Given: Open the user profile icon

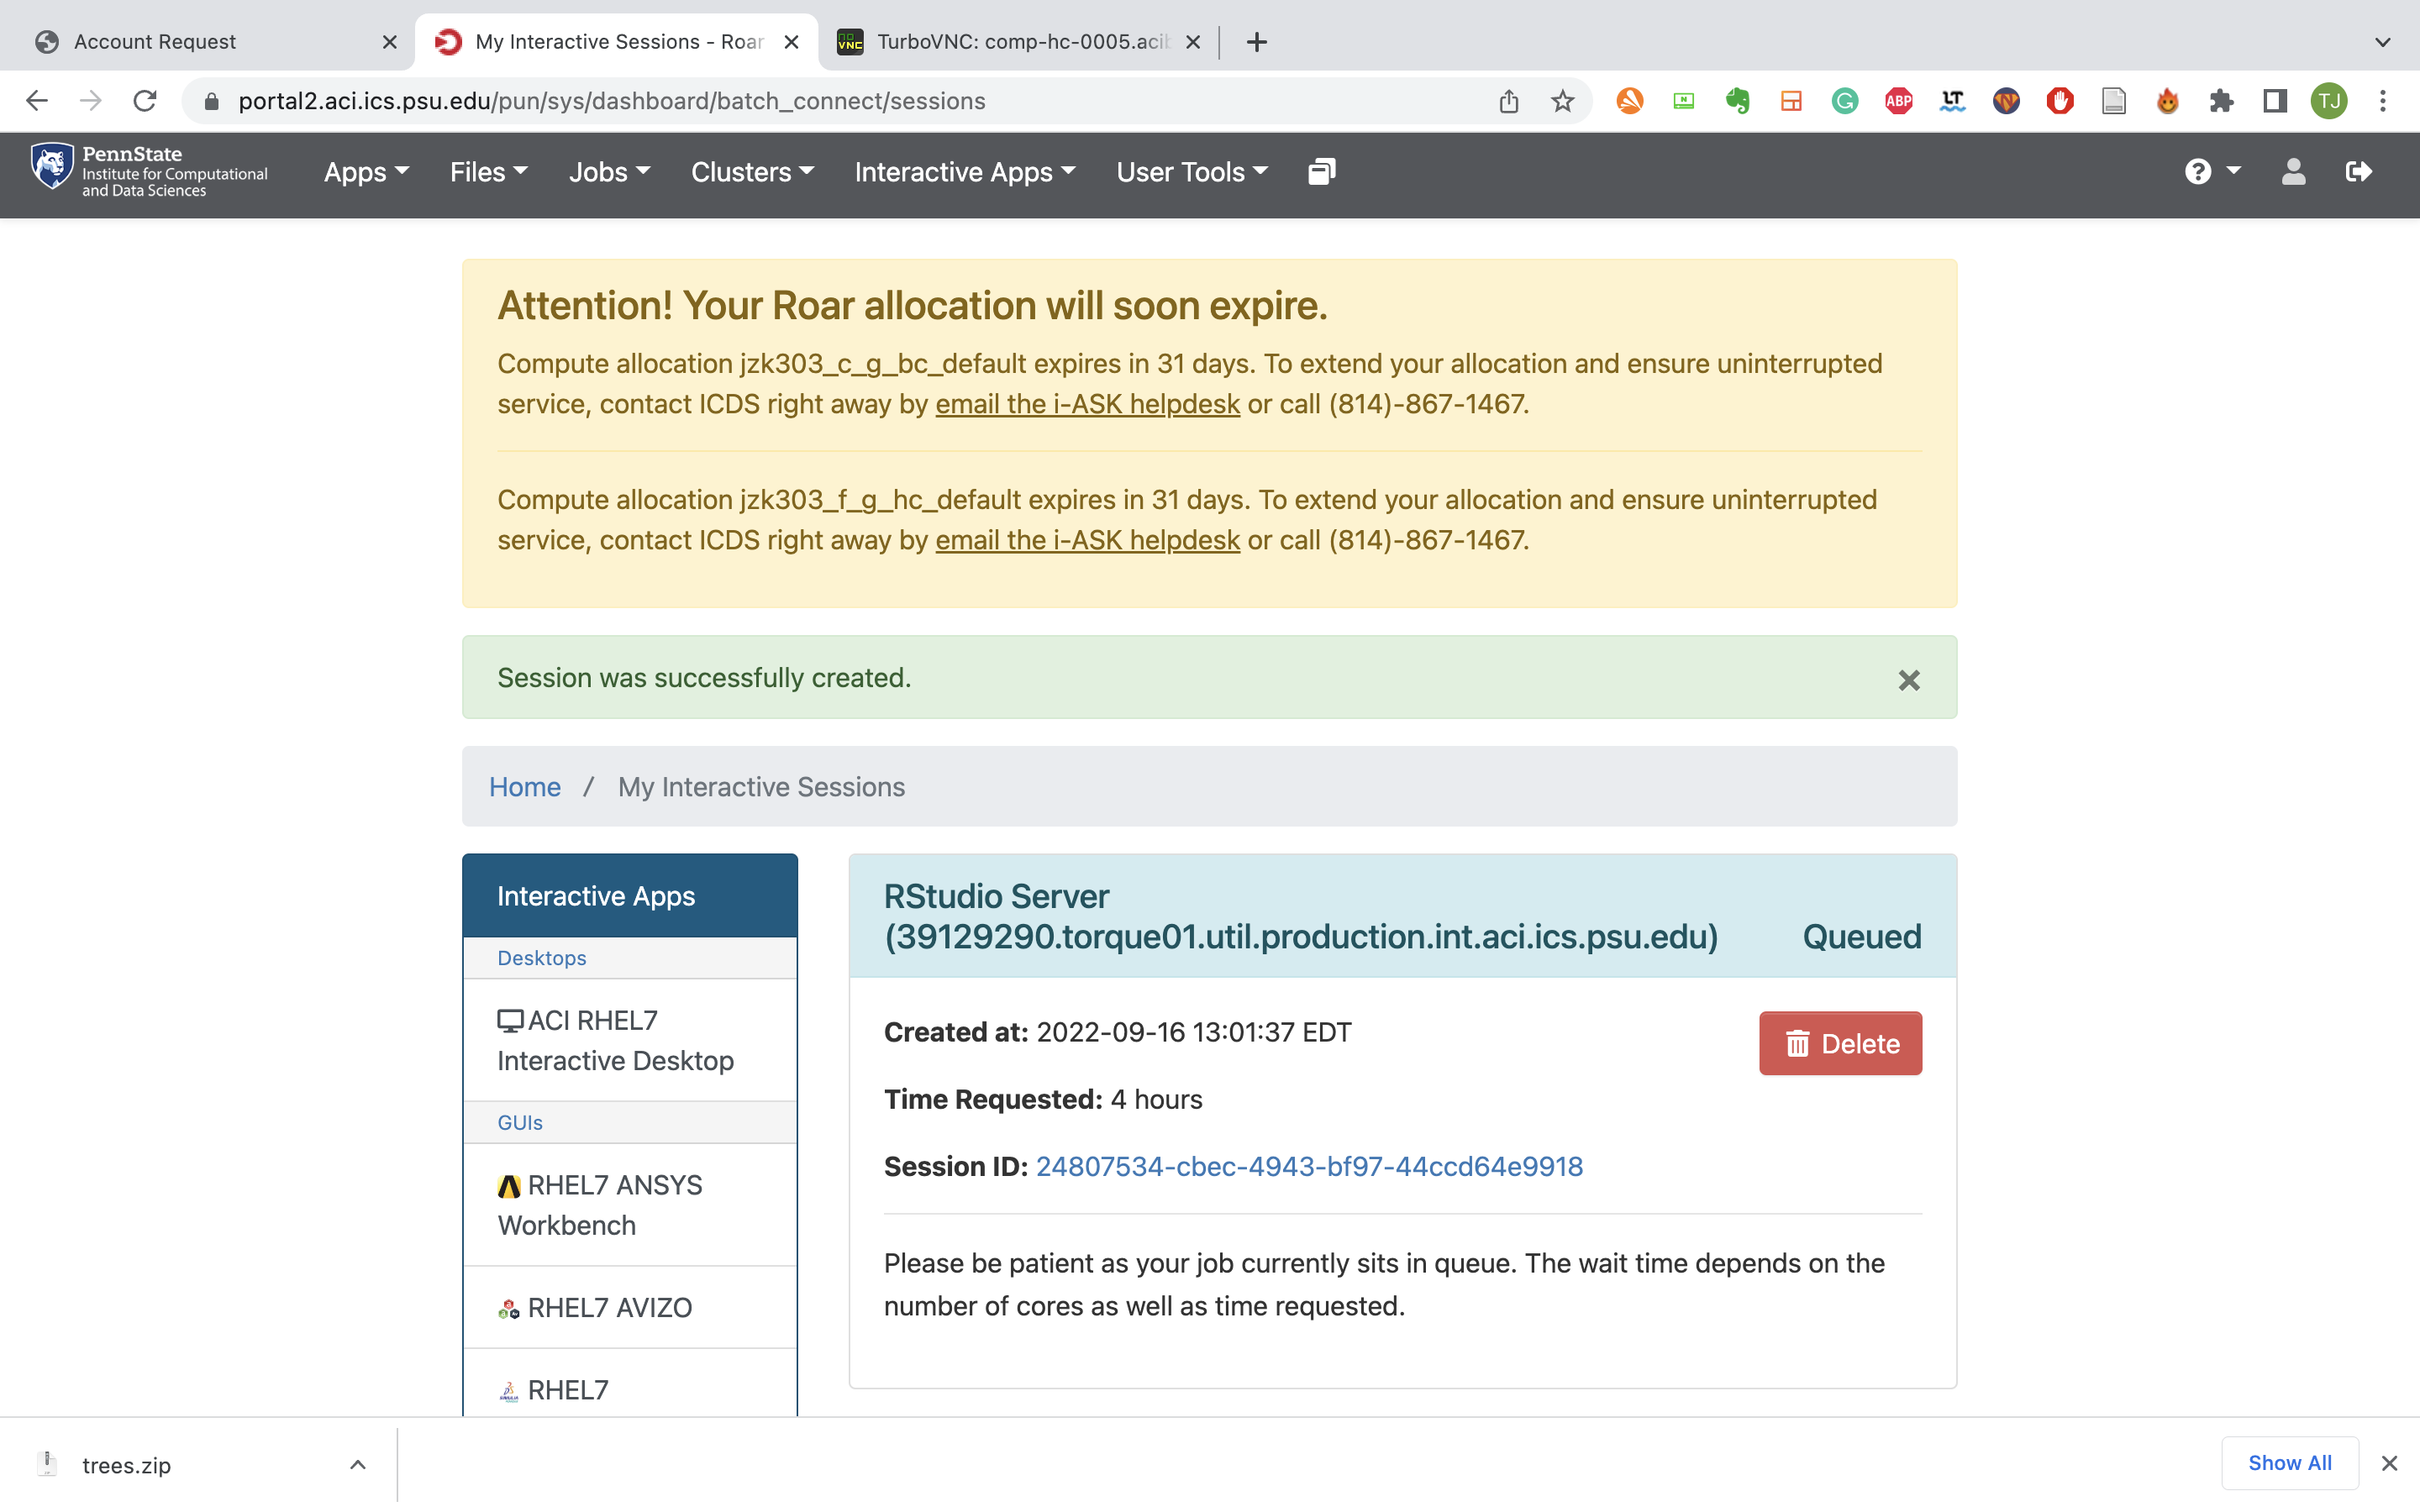Looking at the screenshot, I should (2293, 171).
